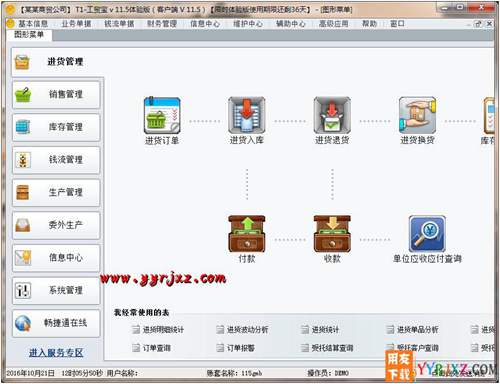
Task: Open 单位应收应付查询 magnifier icon
Action: 427,234
